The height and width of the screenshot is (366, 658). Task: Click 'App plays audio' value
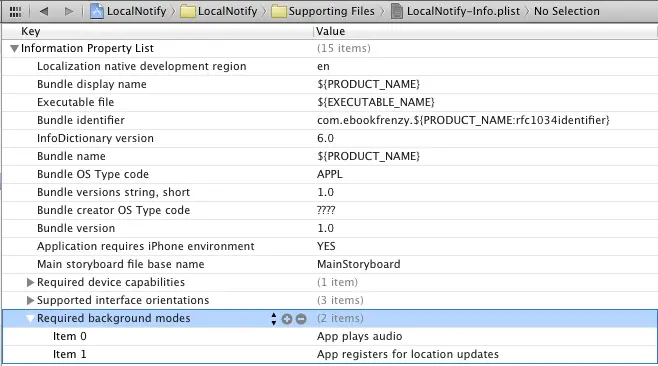click(x=359, y=337)
